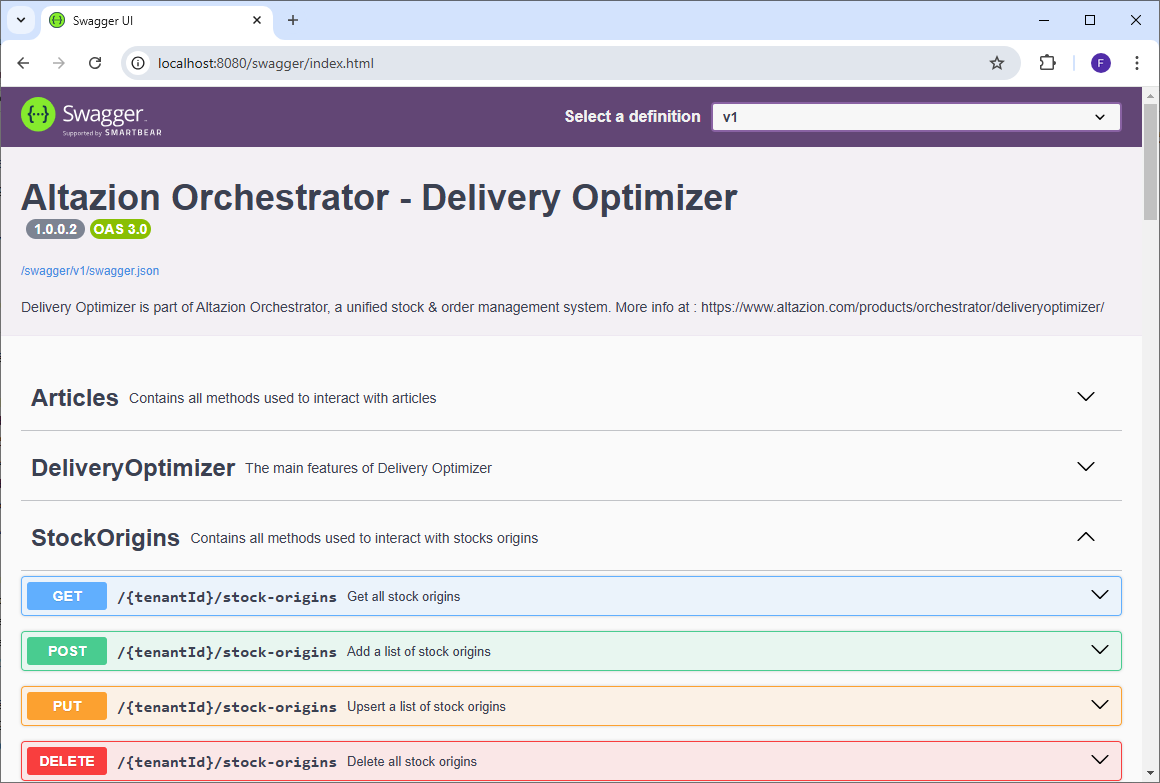This screenshot has height=783, width=1160.
Task: Click the OAS 3.0 version badge
Action: click(120, 229)
